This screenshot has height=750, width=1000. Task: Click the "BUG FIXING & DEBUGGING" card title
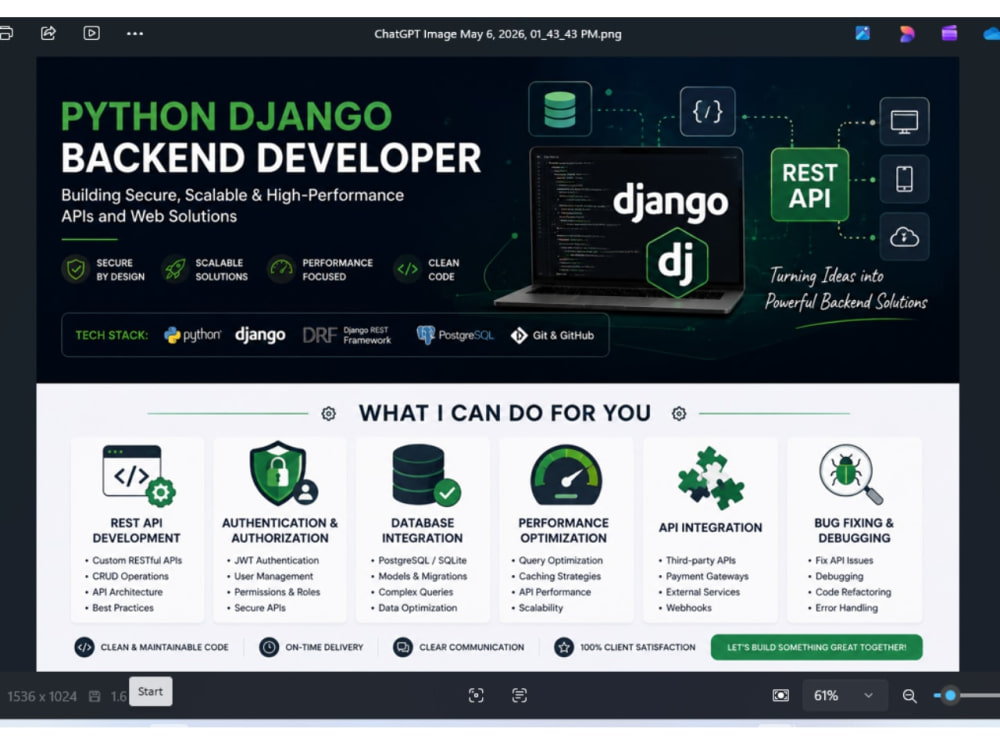click(854, 530)
